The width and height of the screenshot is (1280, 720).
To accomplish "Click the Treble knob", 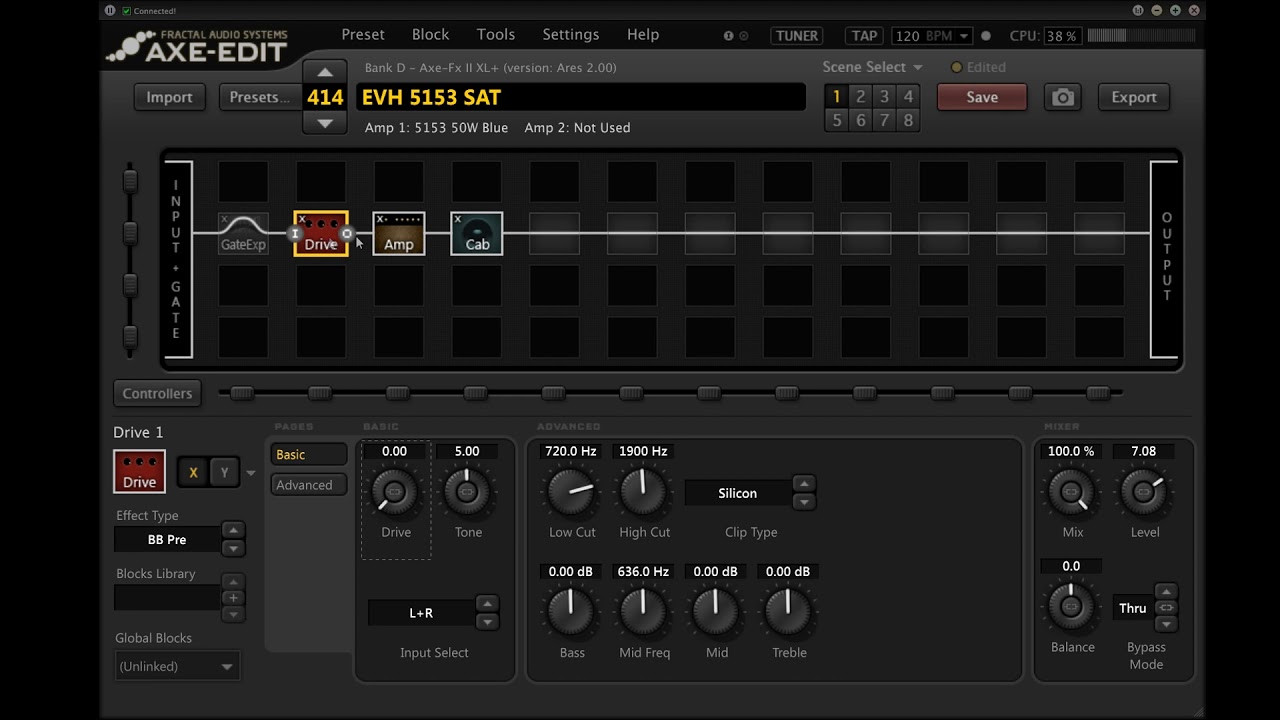I will point(788,612).
